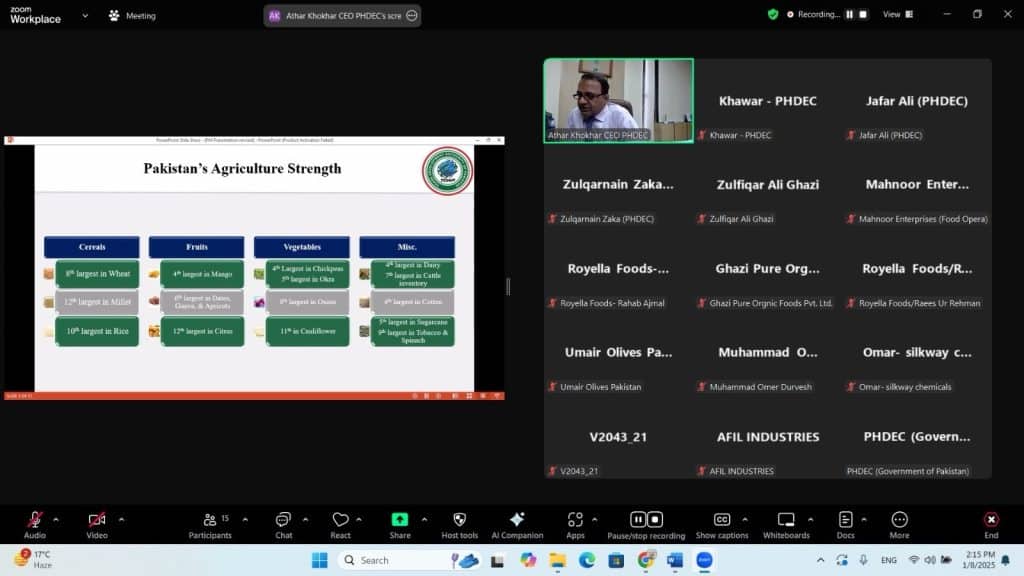Image resolution: width=1024 pixels, height=576 pixels.
Task: Open the More options menu
Action: (899, 520)
